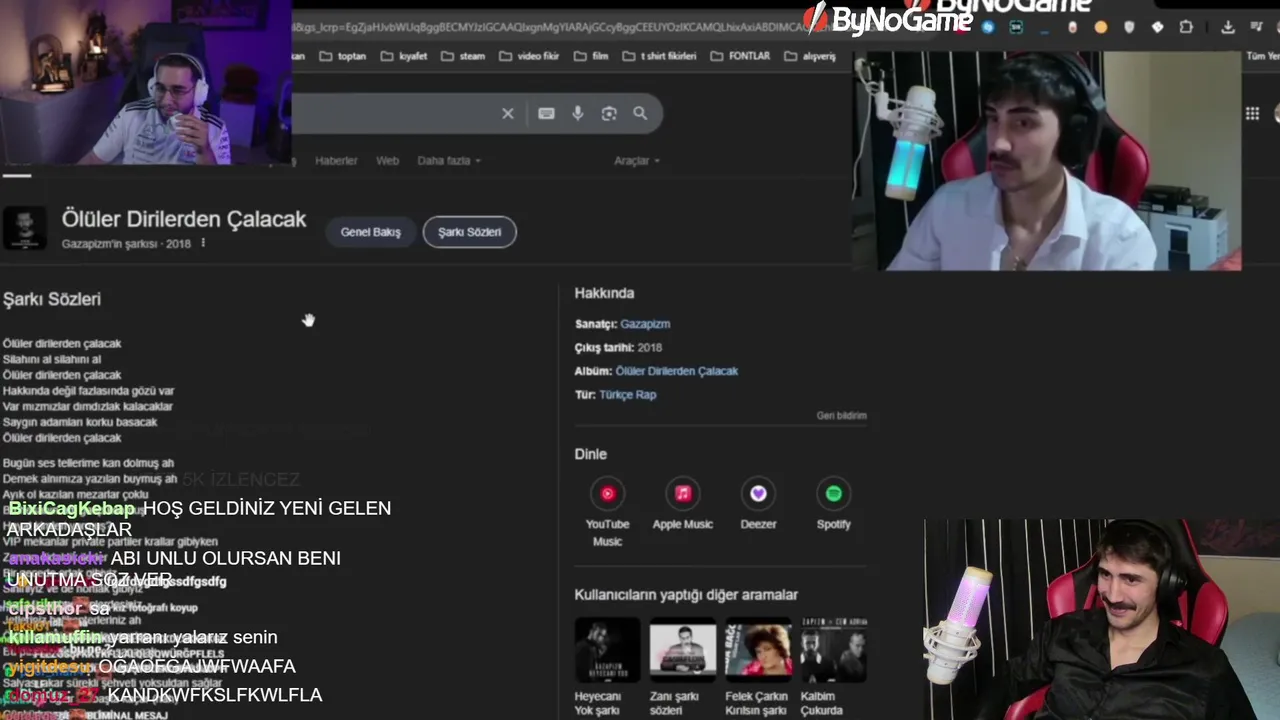Open the t shirt fikirleri bookmark folder
Viewport: 1280px width, 720px height.
click(x=658, y=56)
